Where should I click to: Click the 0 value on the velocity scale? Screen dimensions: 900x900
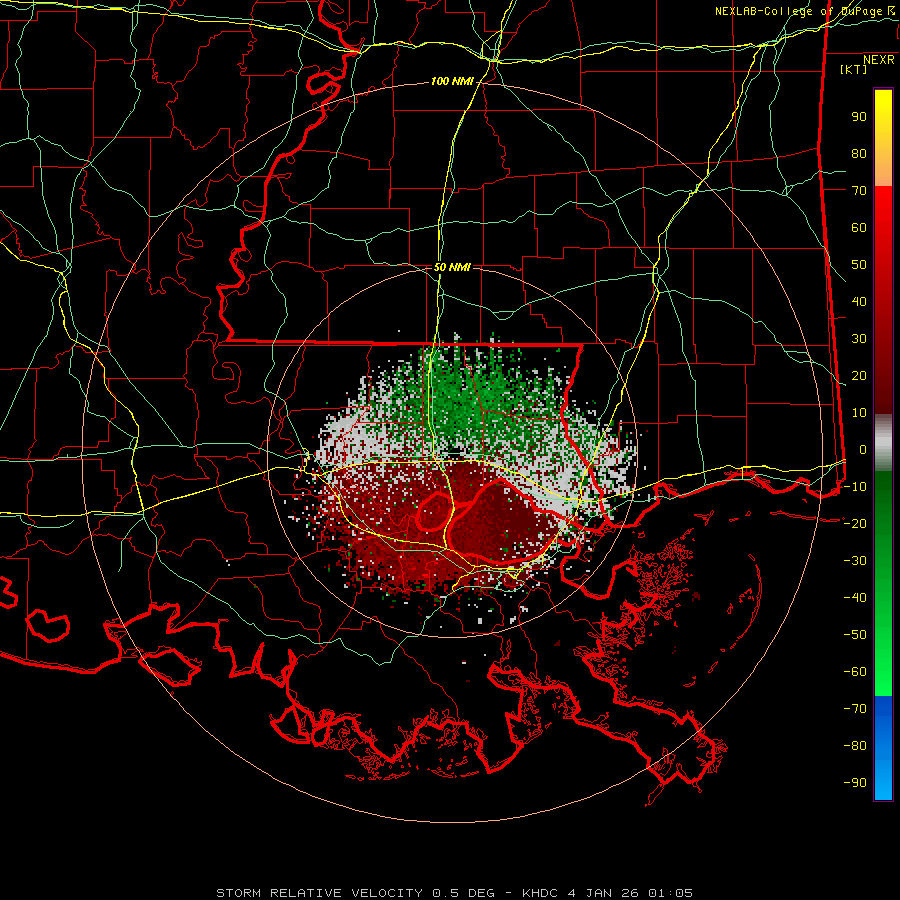click(x=863, y=450)
